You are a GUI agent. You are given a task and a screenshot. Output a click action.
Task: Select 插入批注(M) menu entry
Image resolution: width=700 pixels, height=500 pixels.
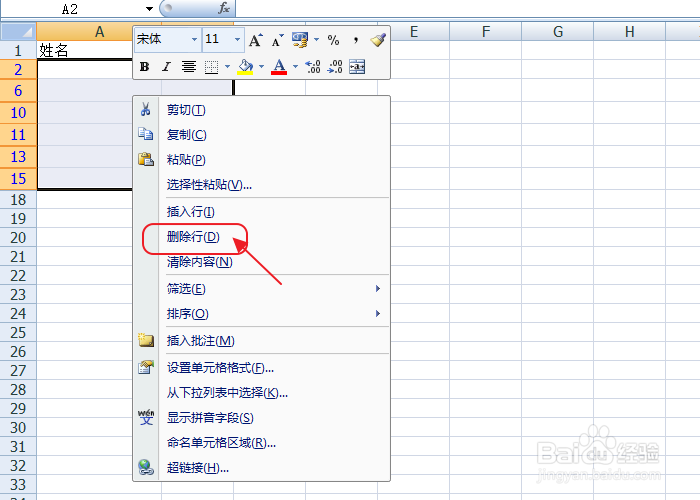262,341
